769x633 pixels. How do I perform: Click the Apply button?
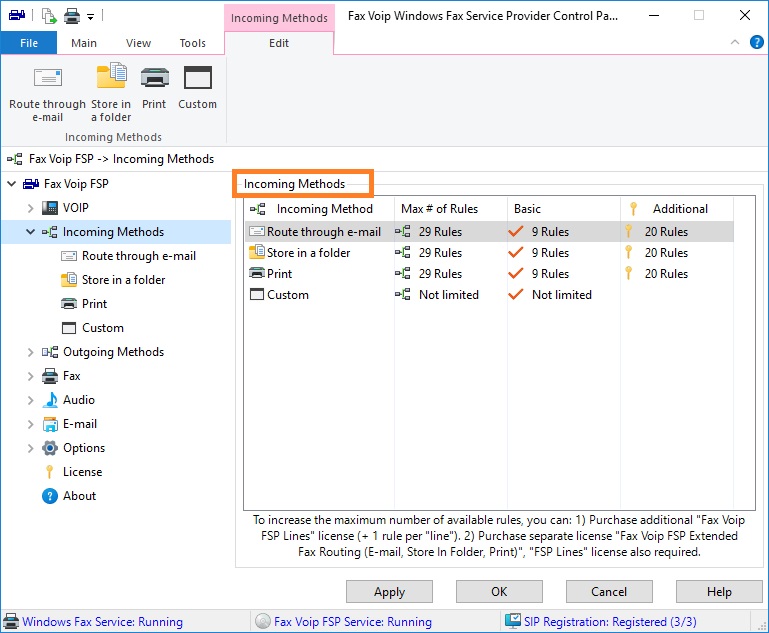pos(389,592)
